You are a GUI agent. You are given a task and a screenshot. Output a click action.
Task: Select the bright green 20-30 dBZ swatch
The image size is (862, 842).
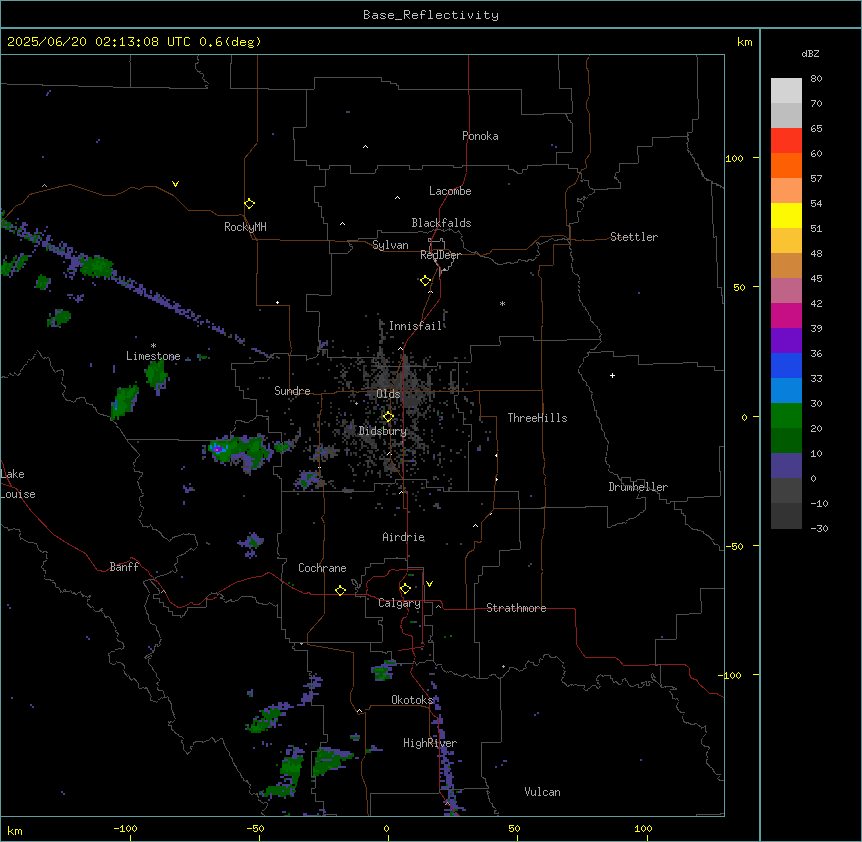[x=786, y=416]
